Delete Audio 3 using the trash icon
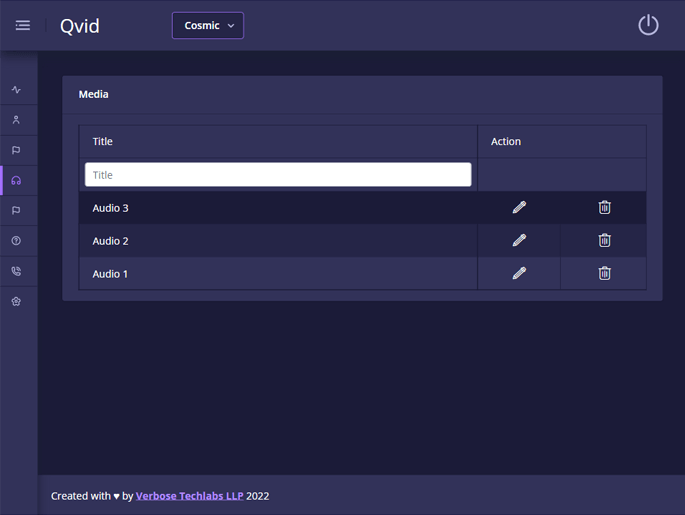Viewport: 685px width, 515px height. click(x=604, y=208)
